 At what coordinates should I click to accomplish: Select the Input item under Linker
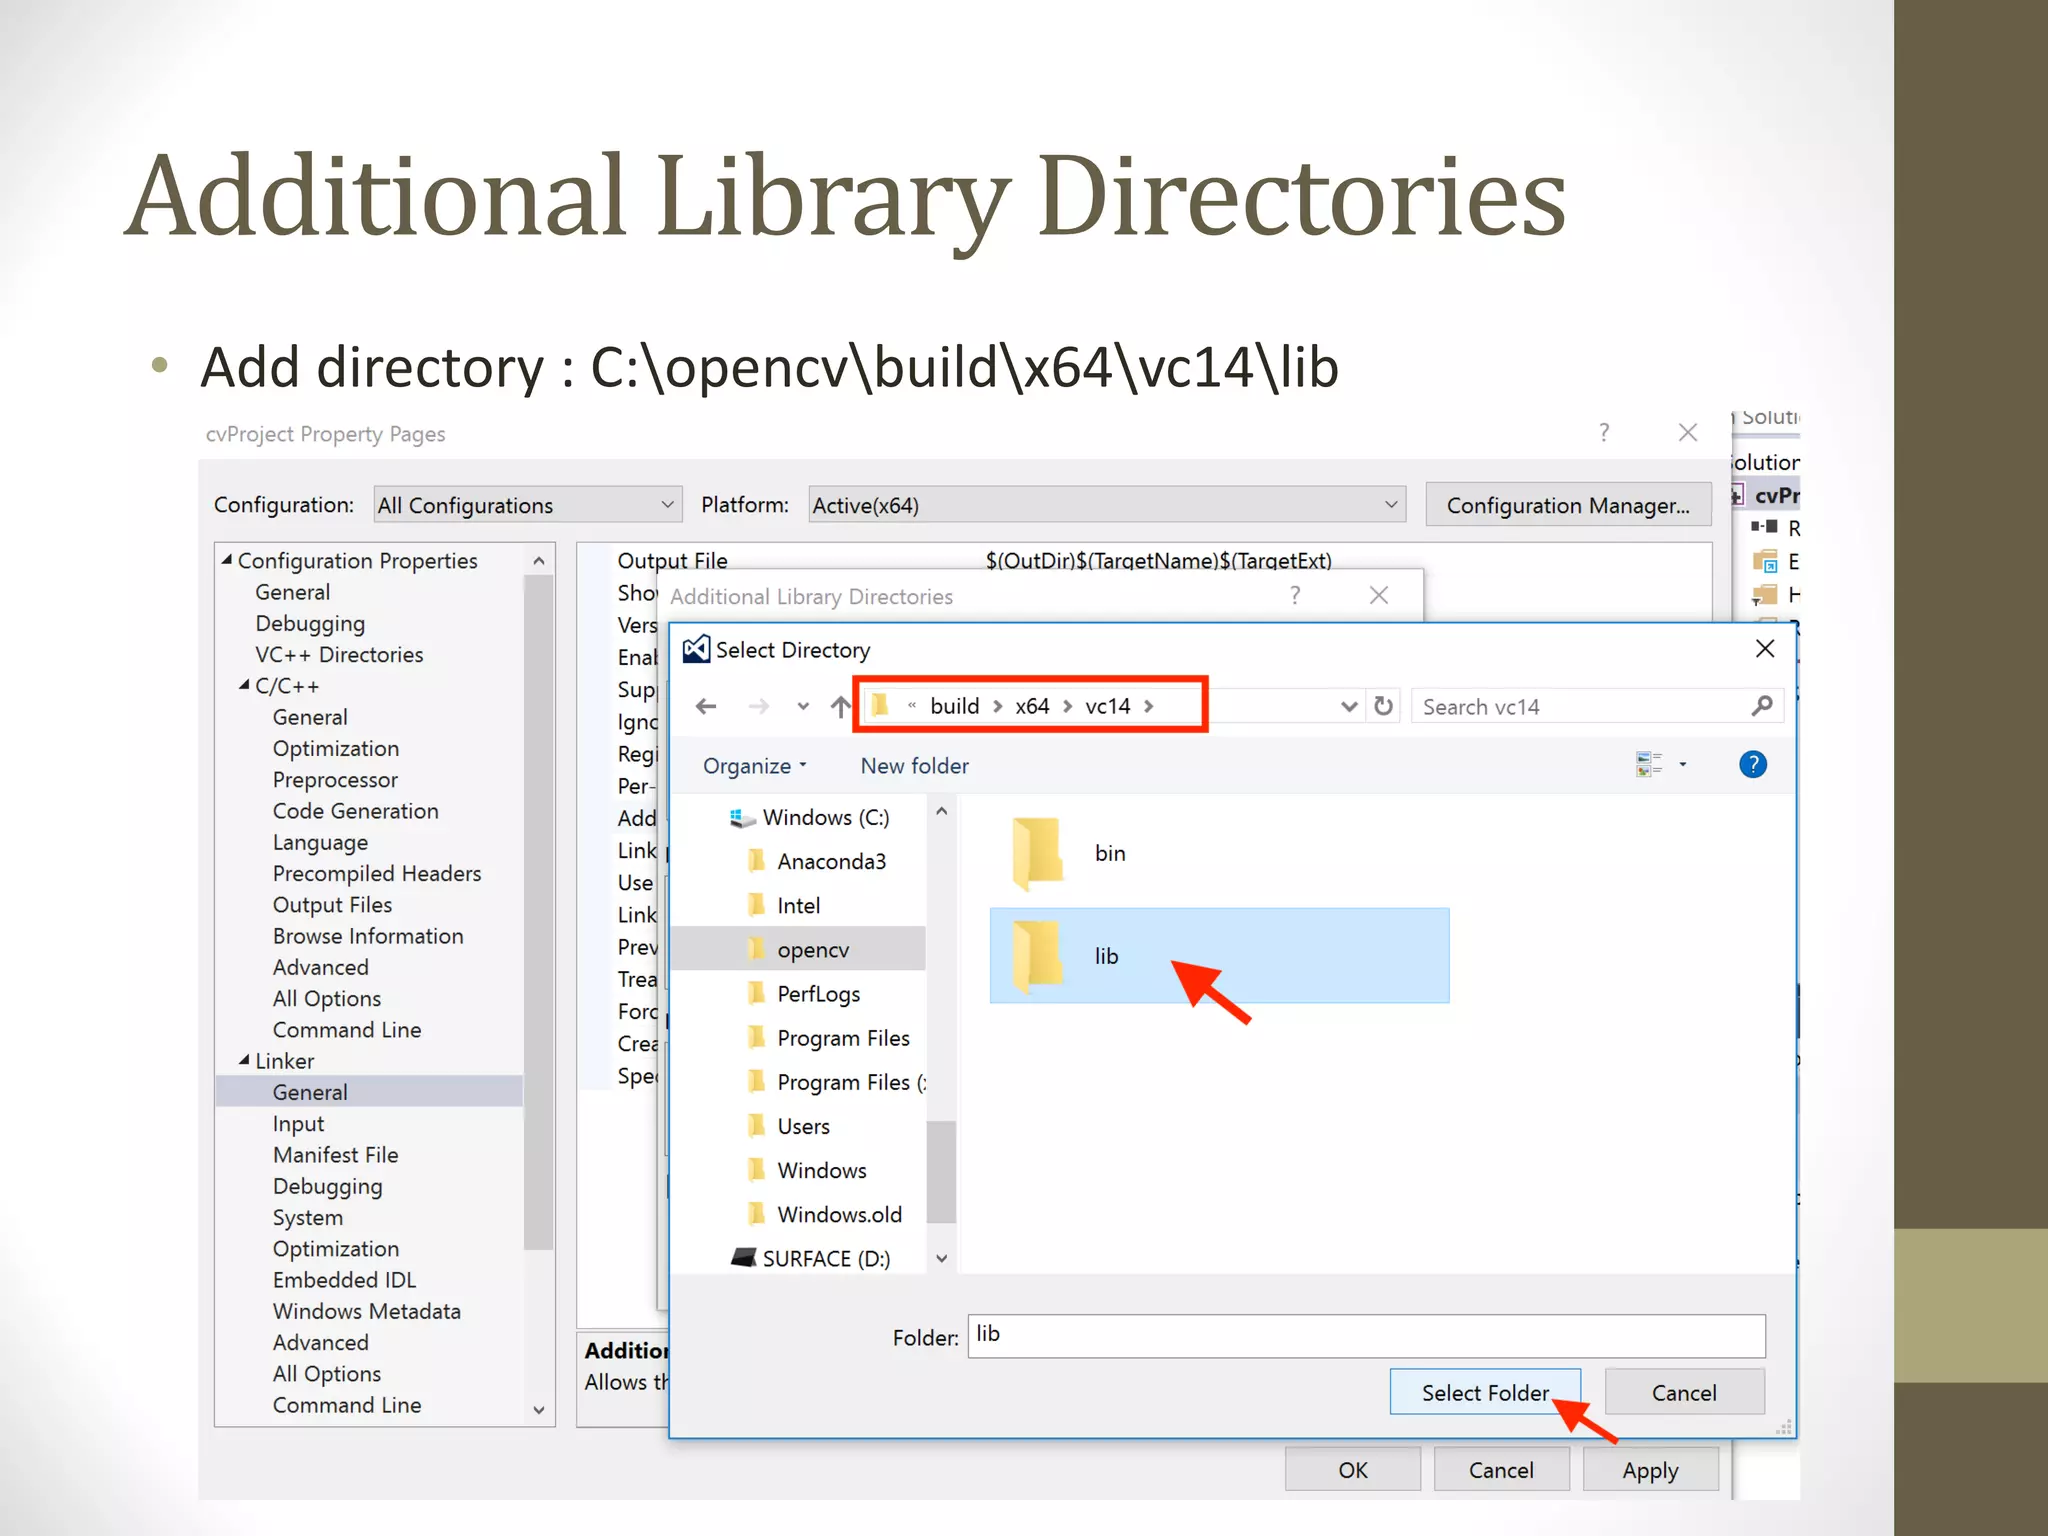point(298,1124)
